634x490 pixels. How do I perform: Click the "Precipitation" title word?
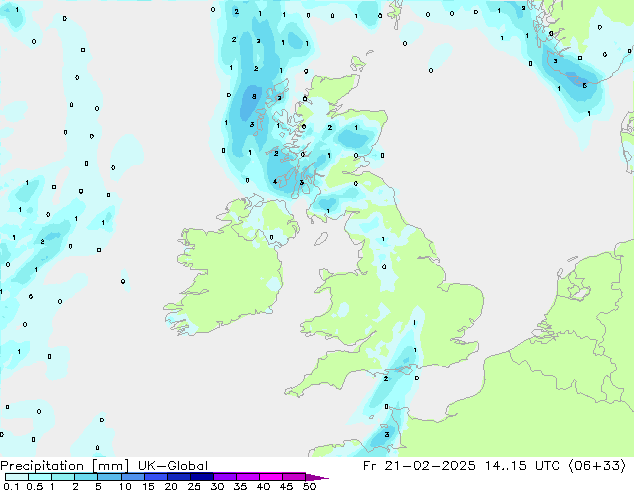[42, 466]
